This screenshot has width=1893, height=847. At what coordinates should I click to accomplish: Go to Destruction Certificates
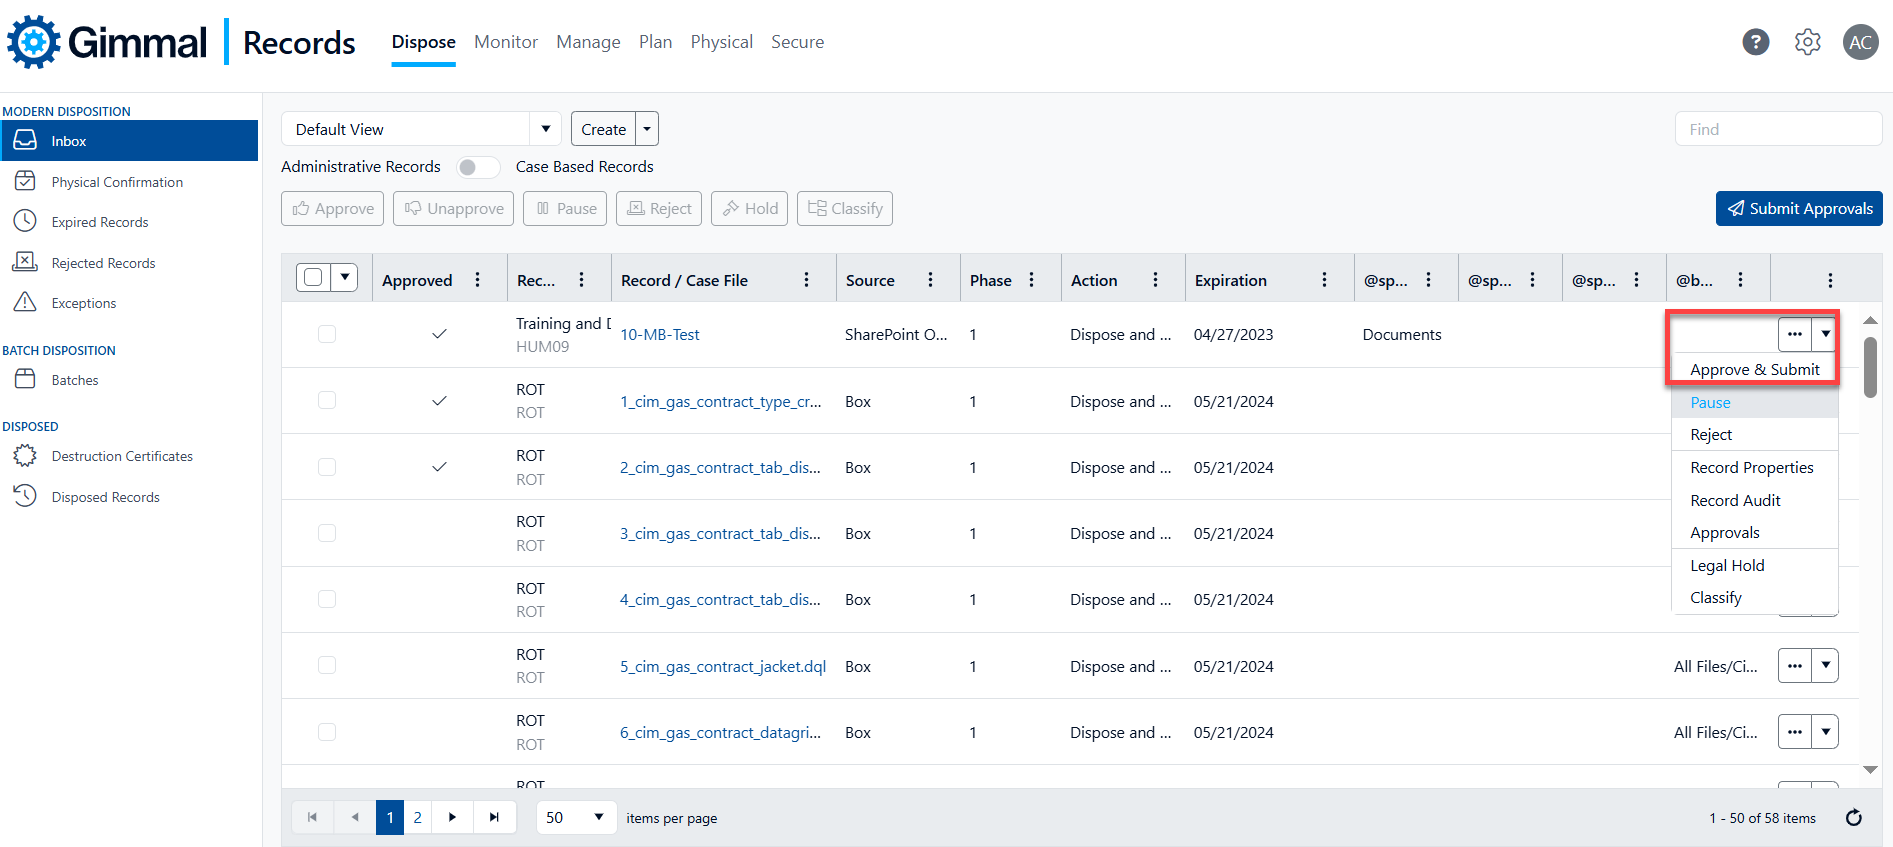122,456
